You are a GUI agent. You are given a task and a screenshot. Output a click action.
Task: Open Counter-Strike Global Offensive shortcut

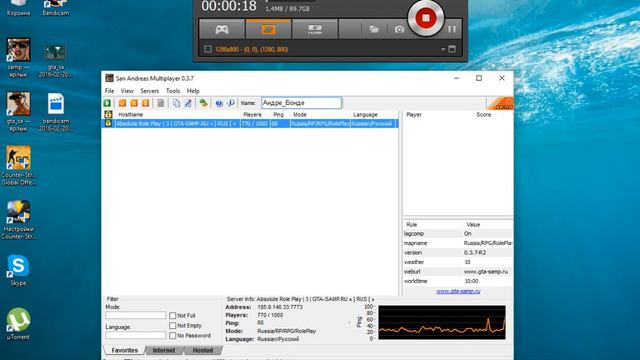point(18,165)
